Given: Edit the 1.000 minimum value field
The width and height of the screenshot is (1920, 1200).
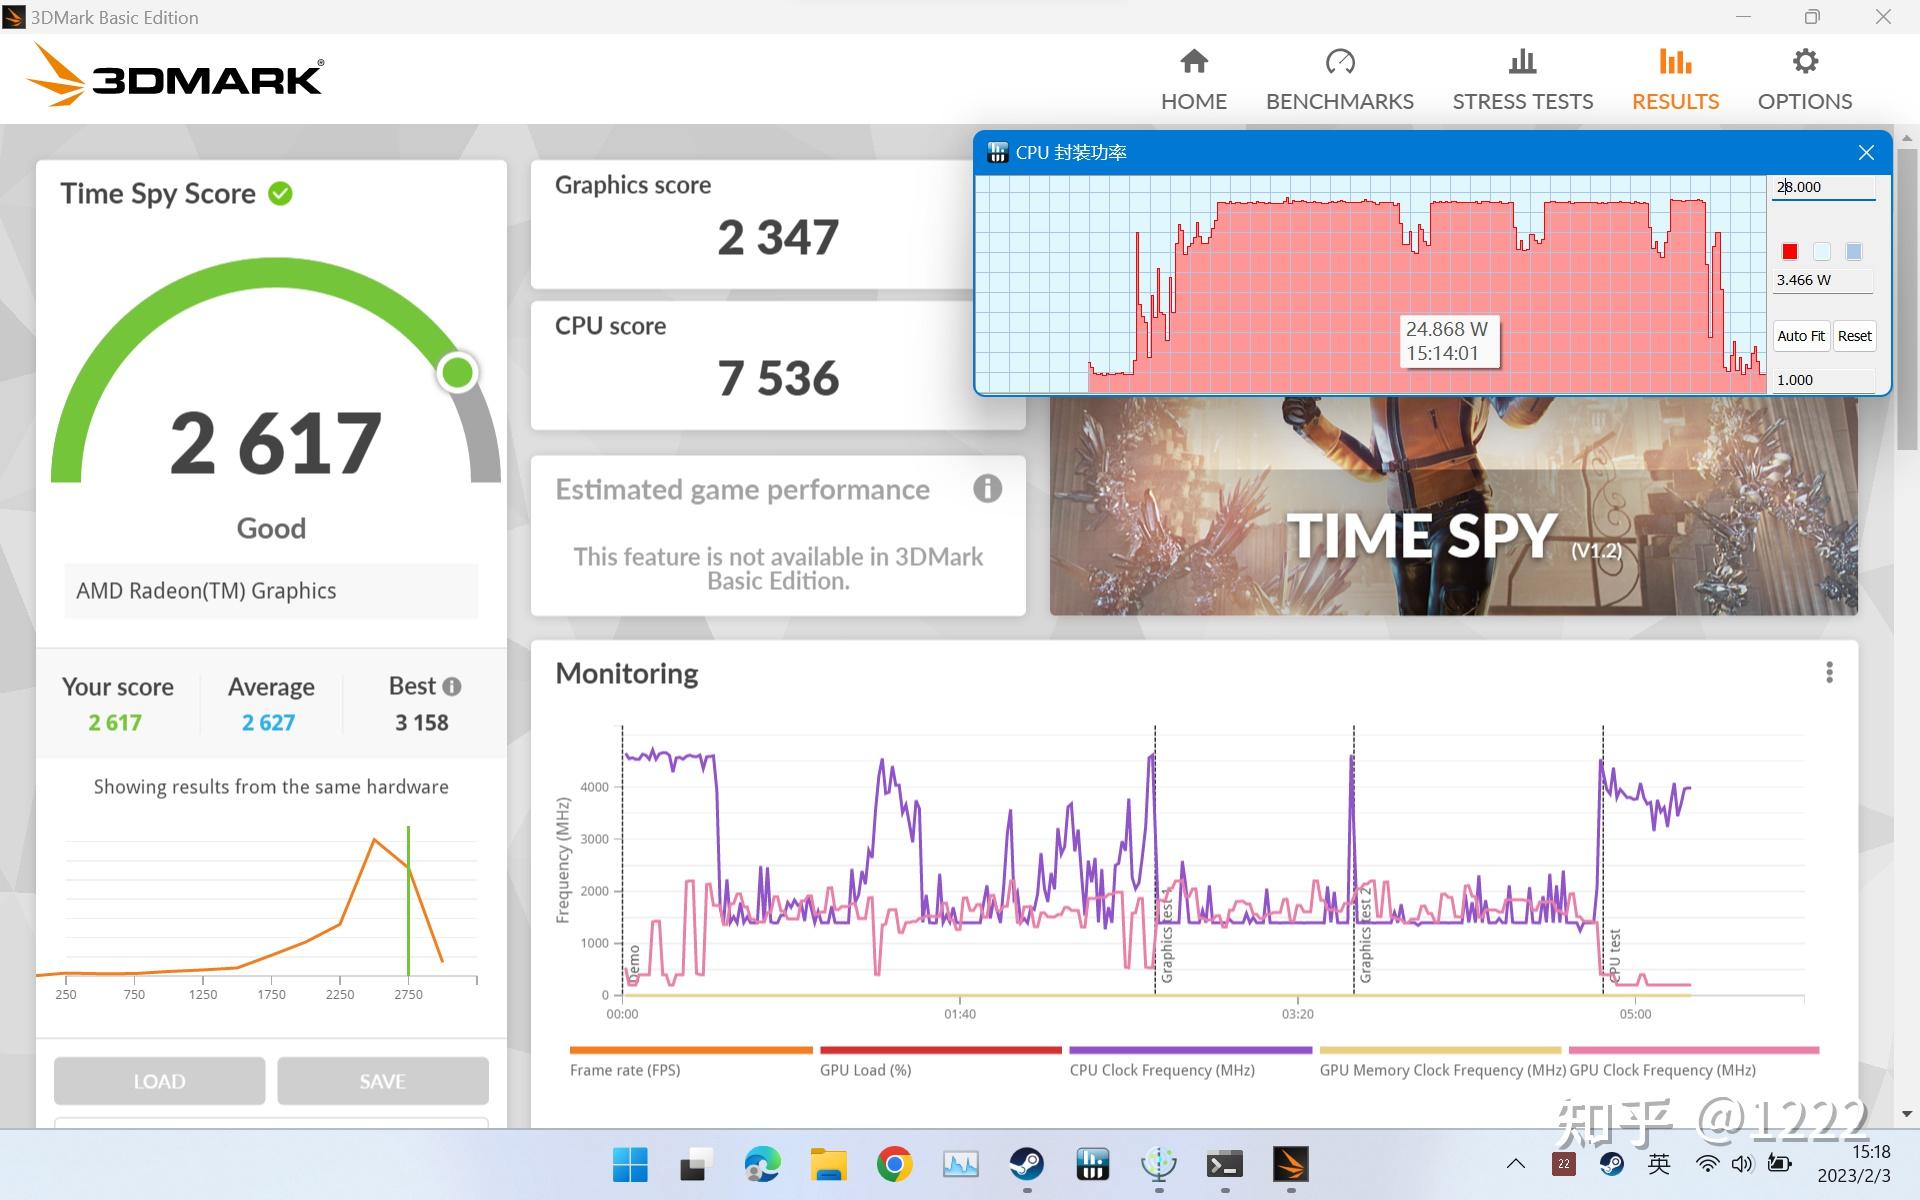Looking at the screenshot, I should [1823, 380].
